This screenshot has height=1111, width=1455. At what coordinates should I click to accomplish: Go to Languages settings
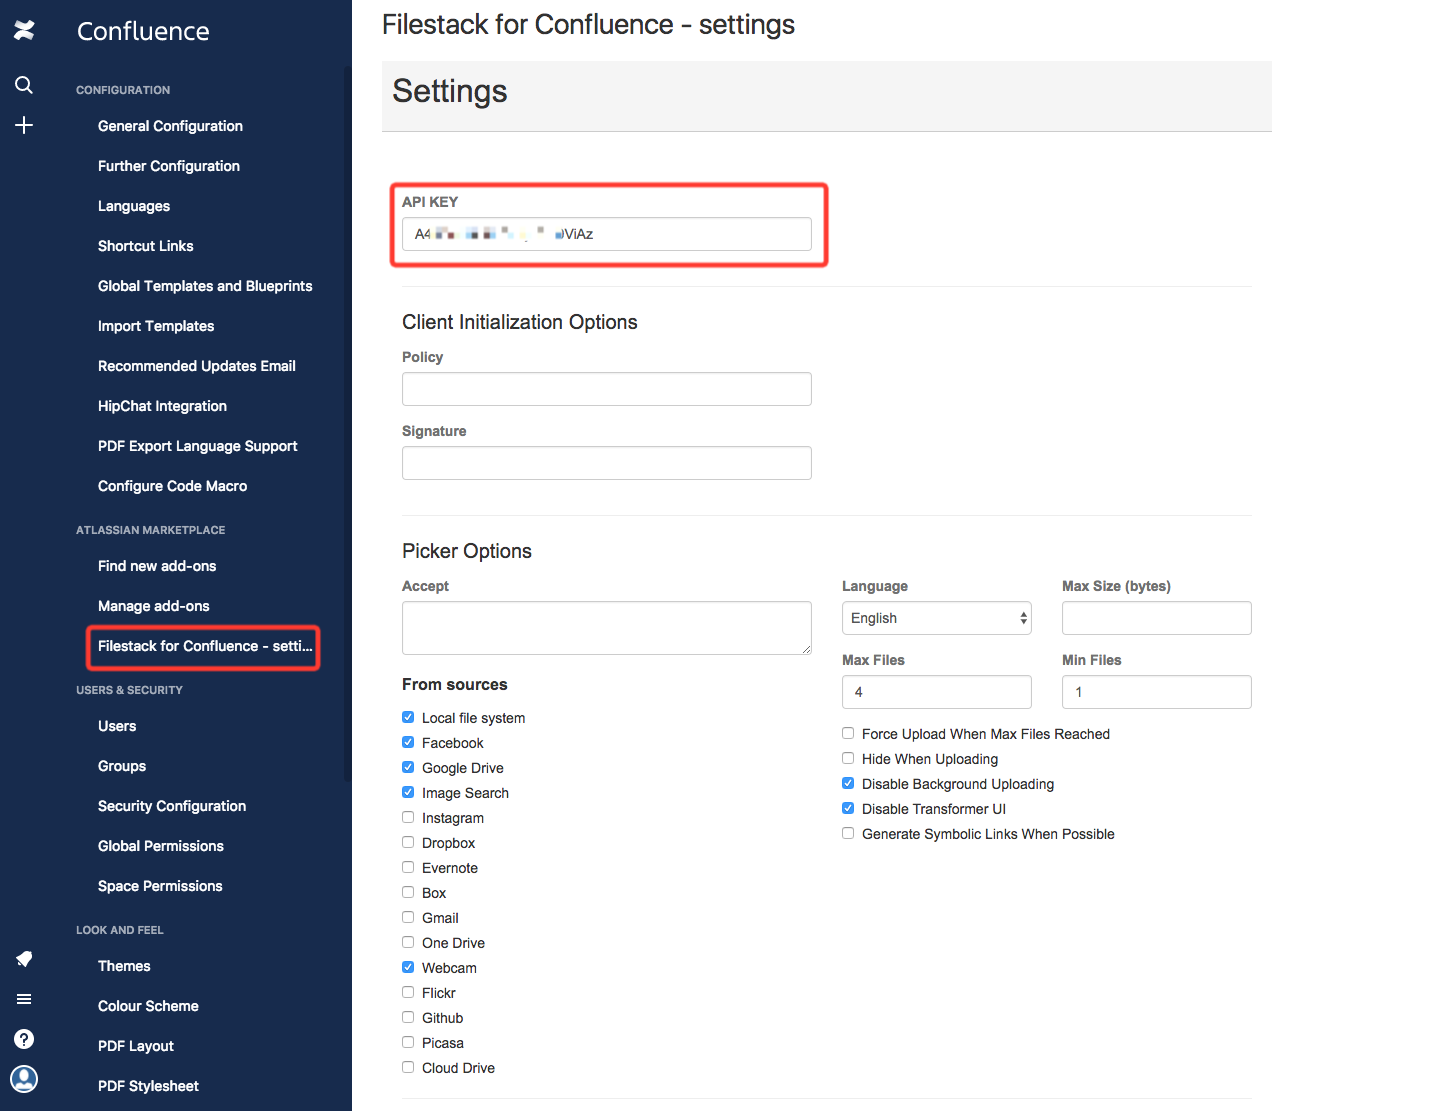[x=134, y=206]
